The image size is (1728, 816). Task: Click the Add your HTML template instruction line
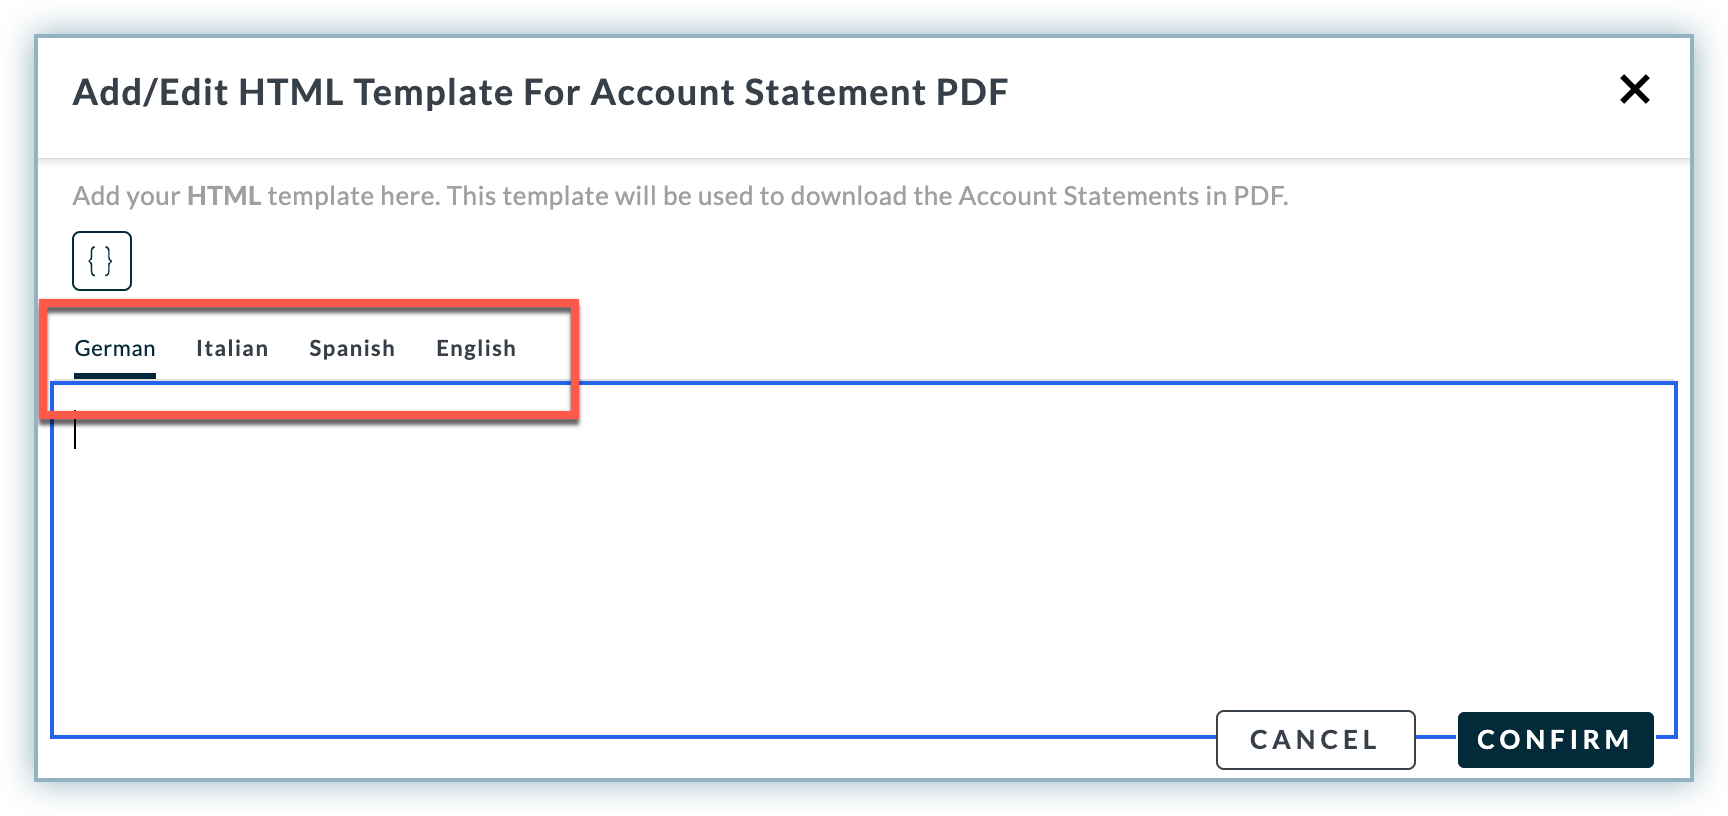click(x=680, y=196)
